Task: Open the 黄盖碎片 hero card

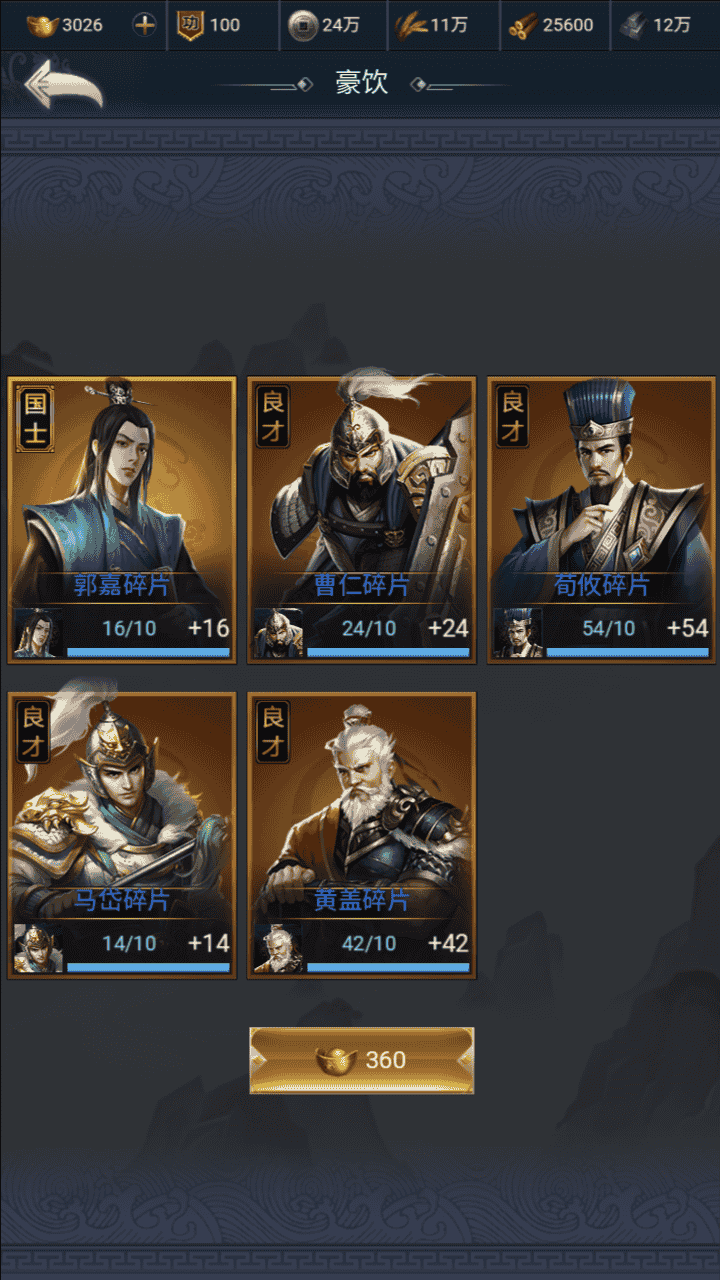Action: pyautogui.click(x=362, y=835)
